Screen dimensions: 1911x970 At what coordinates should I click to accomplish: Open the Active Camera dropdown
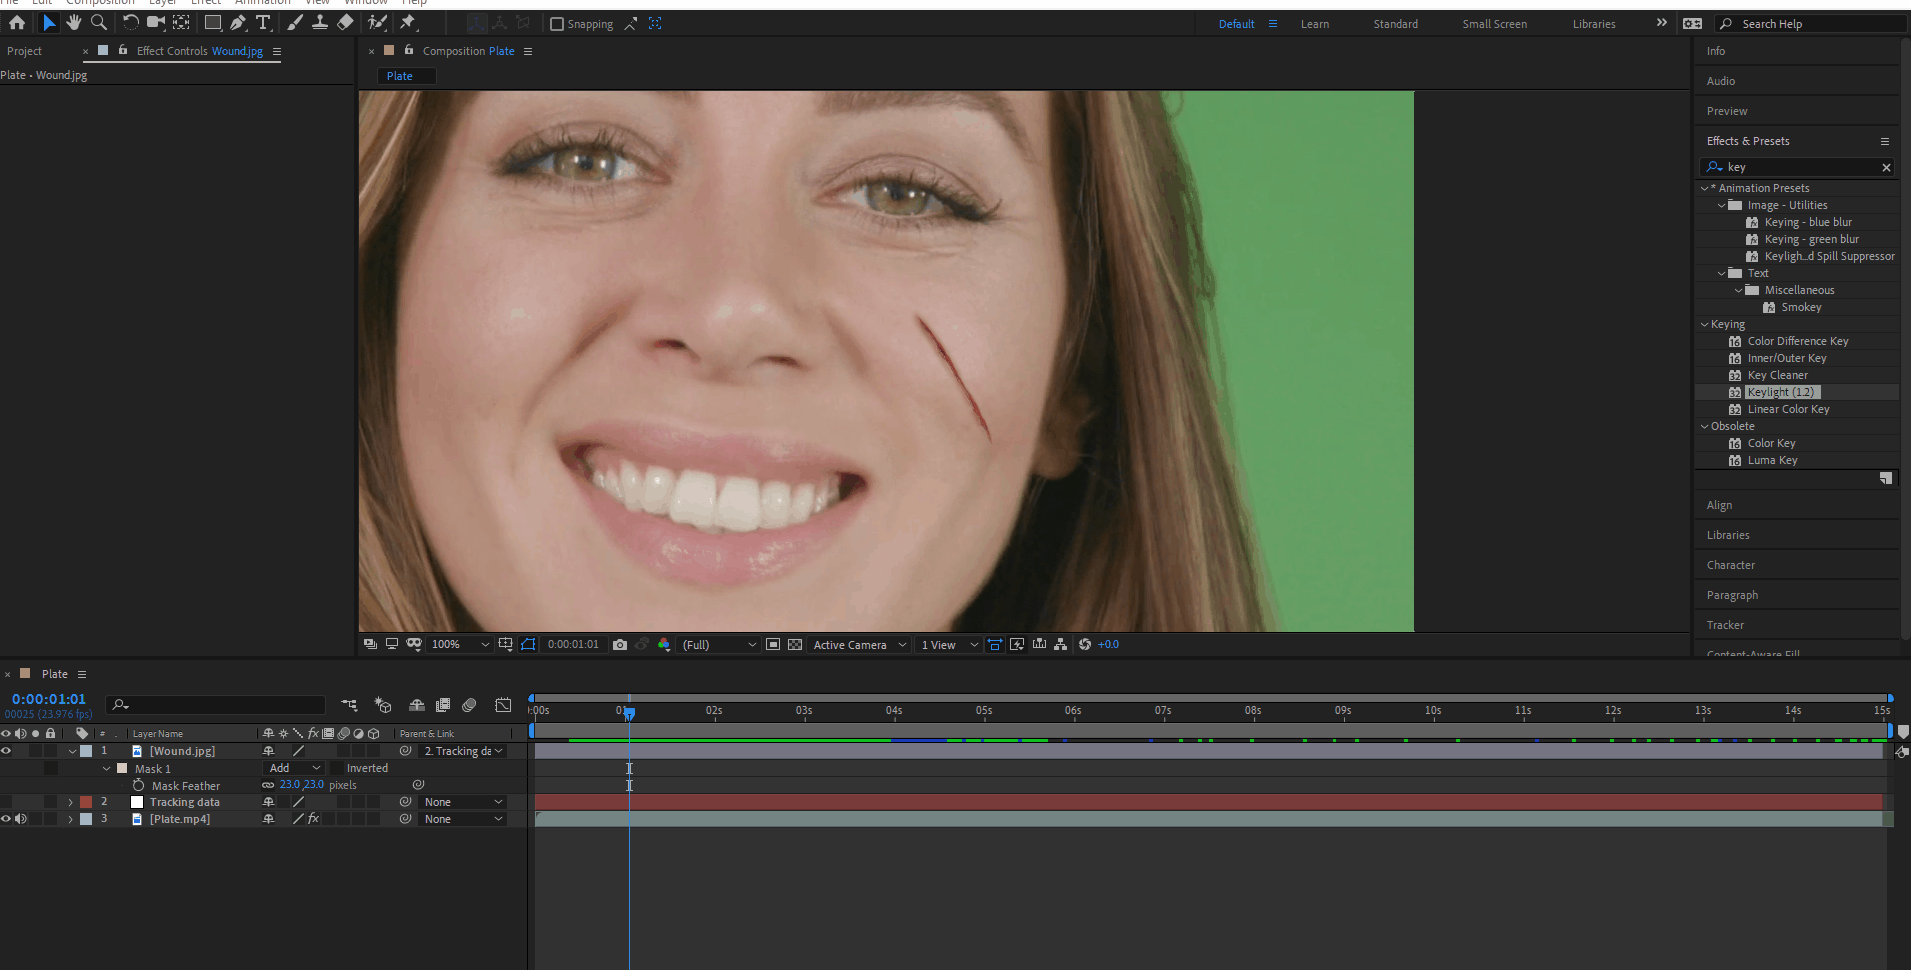(x=859, y=645)
